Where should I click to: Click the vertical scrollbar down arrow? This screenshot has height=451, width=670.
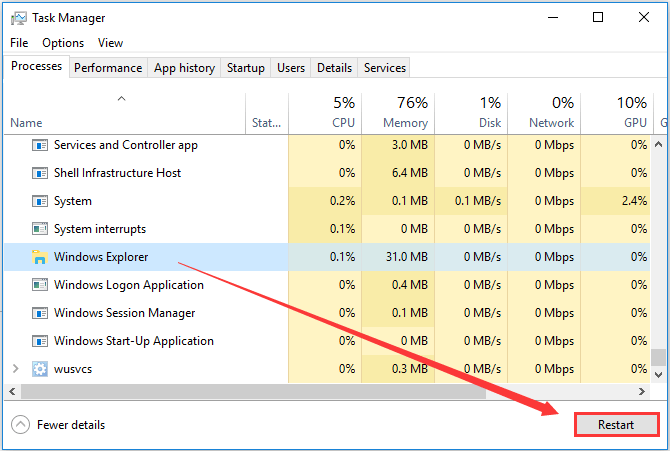point(658,375)
